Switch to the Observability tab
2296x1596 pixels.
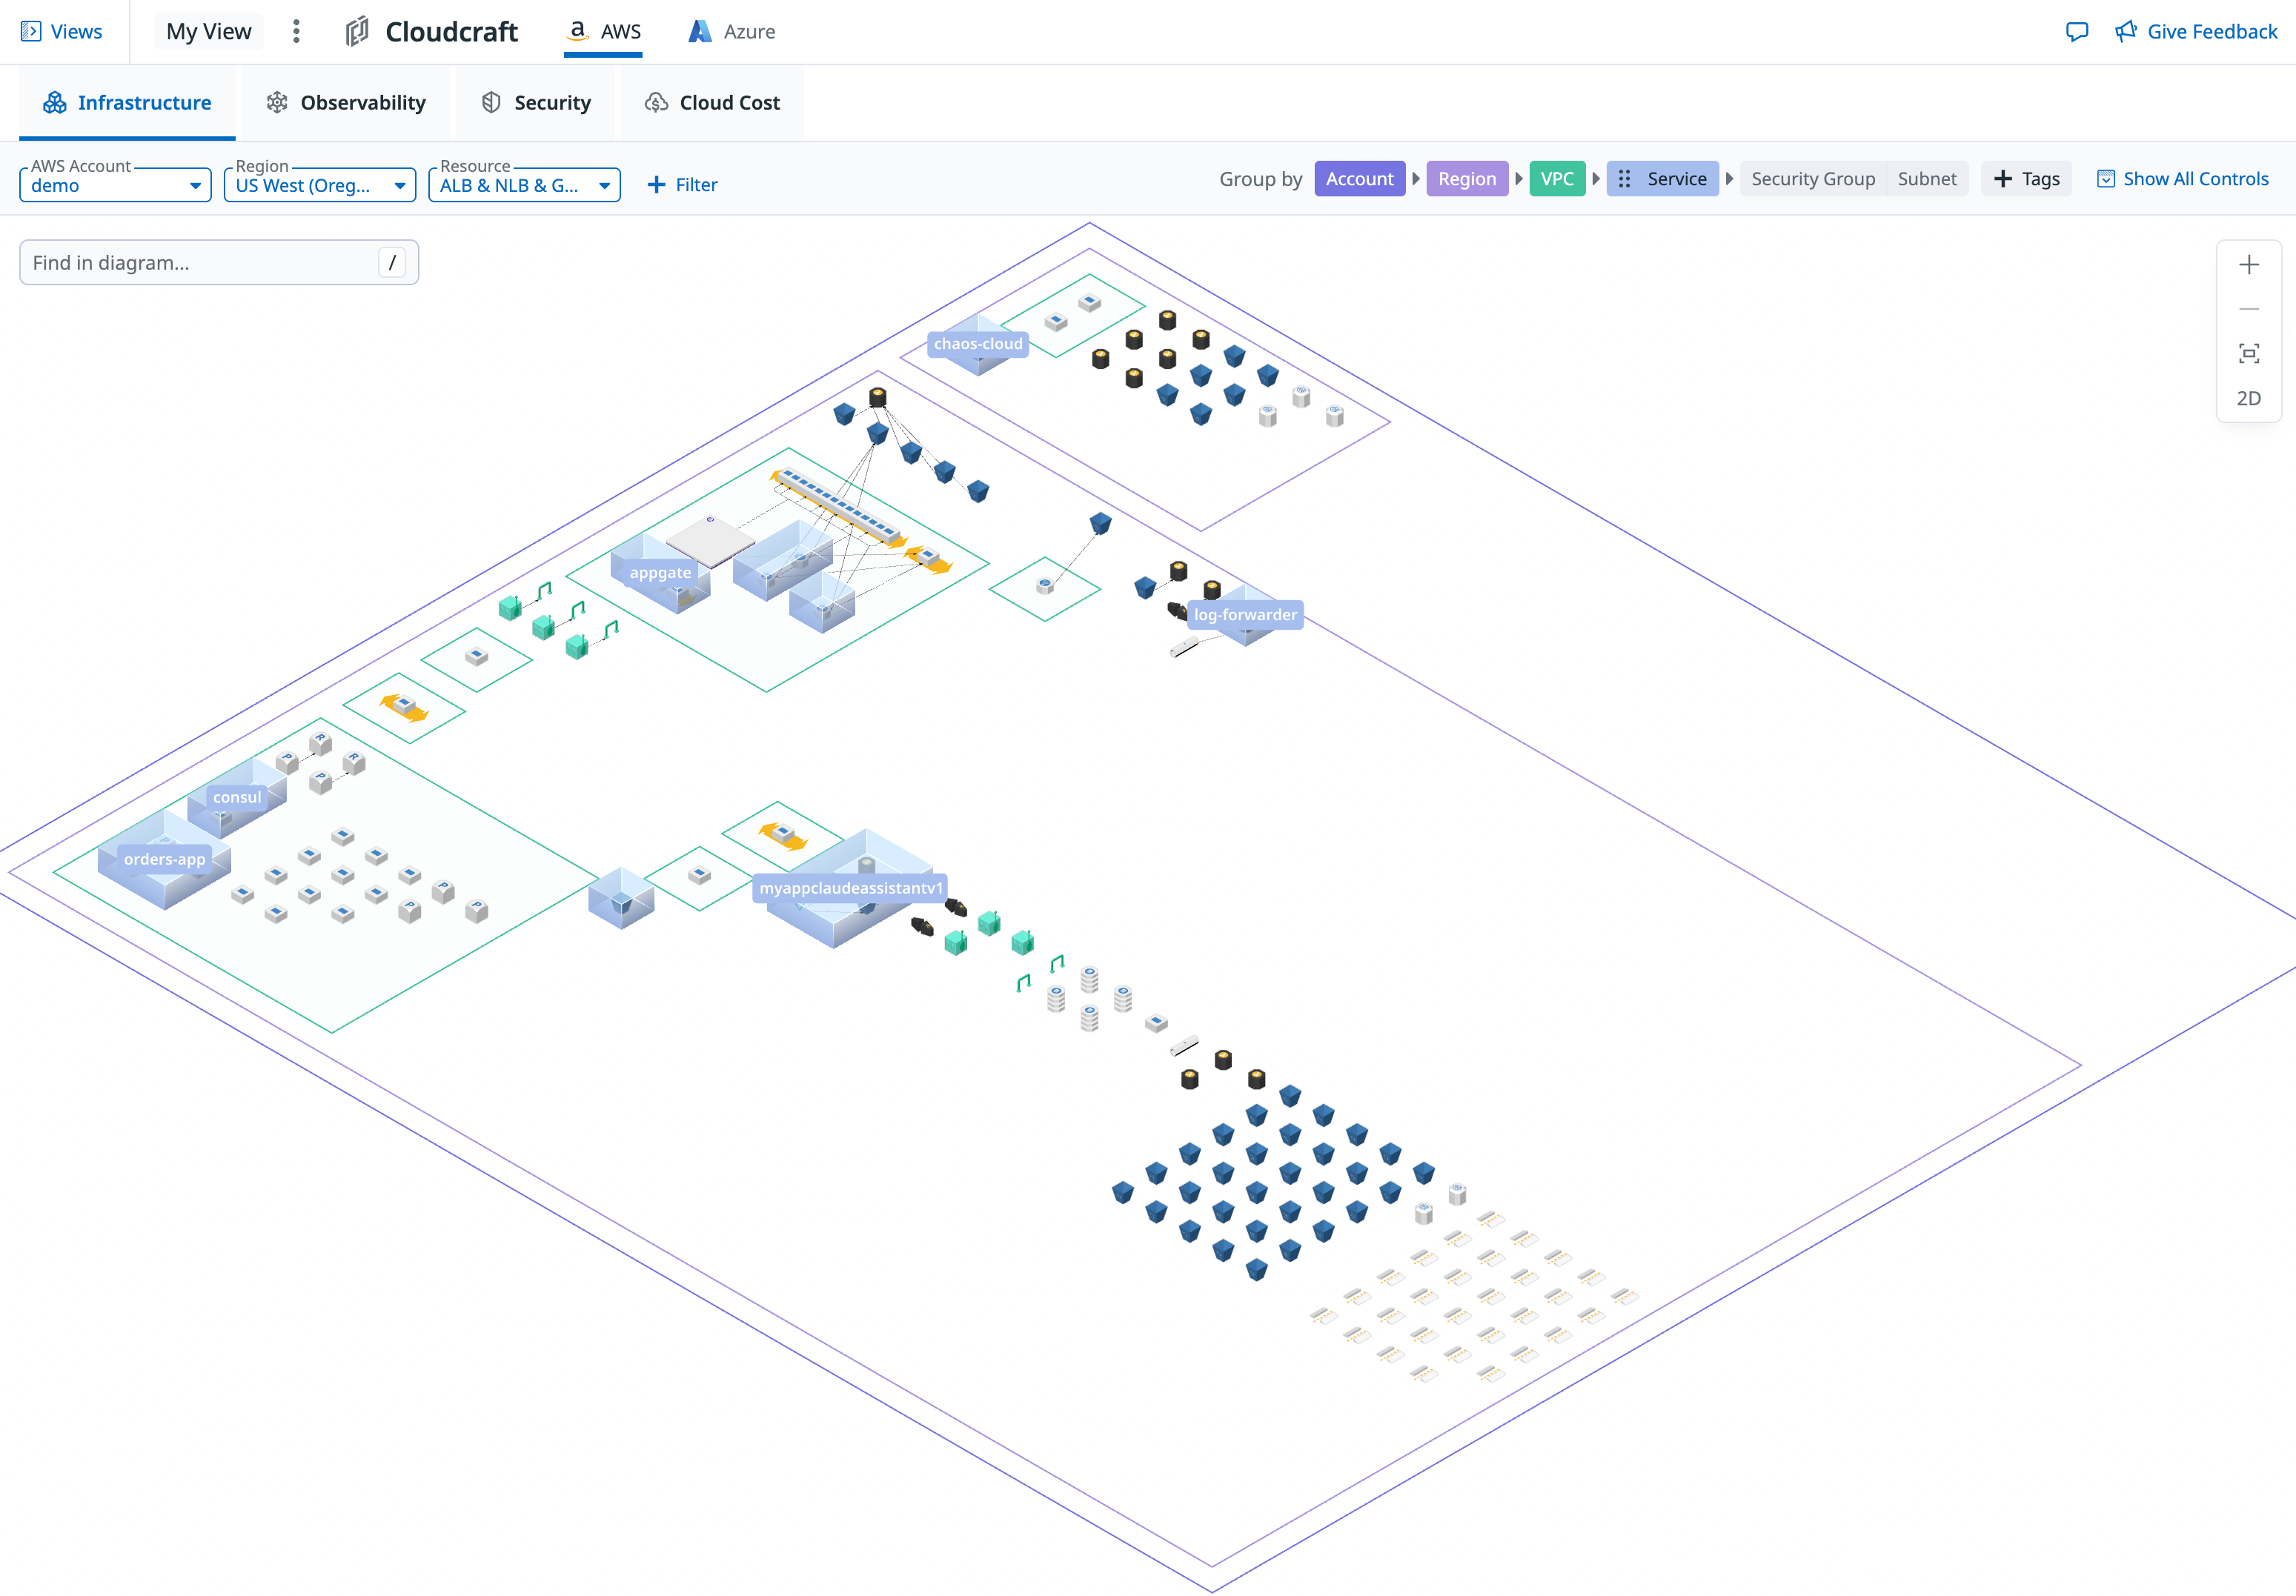pyautogui.click(x=346, y=103)
